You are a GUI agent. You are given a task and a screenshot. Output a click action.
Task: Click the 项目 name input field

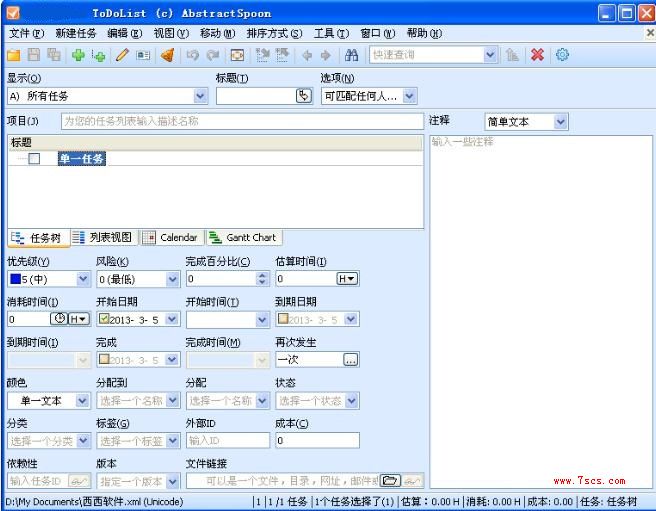[x=242, y=121]
